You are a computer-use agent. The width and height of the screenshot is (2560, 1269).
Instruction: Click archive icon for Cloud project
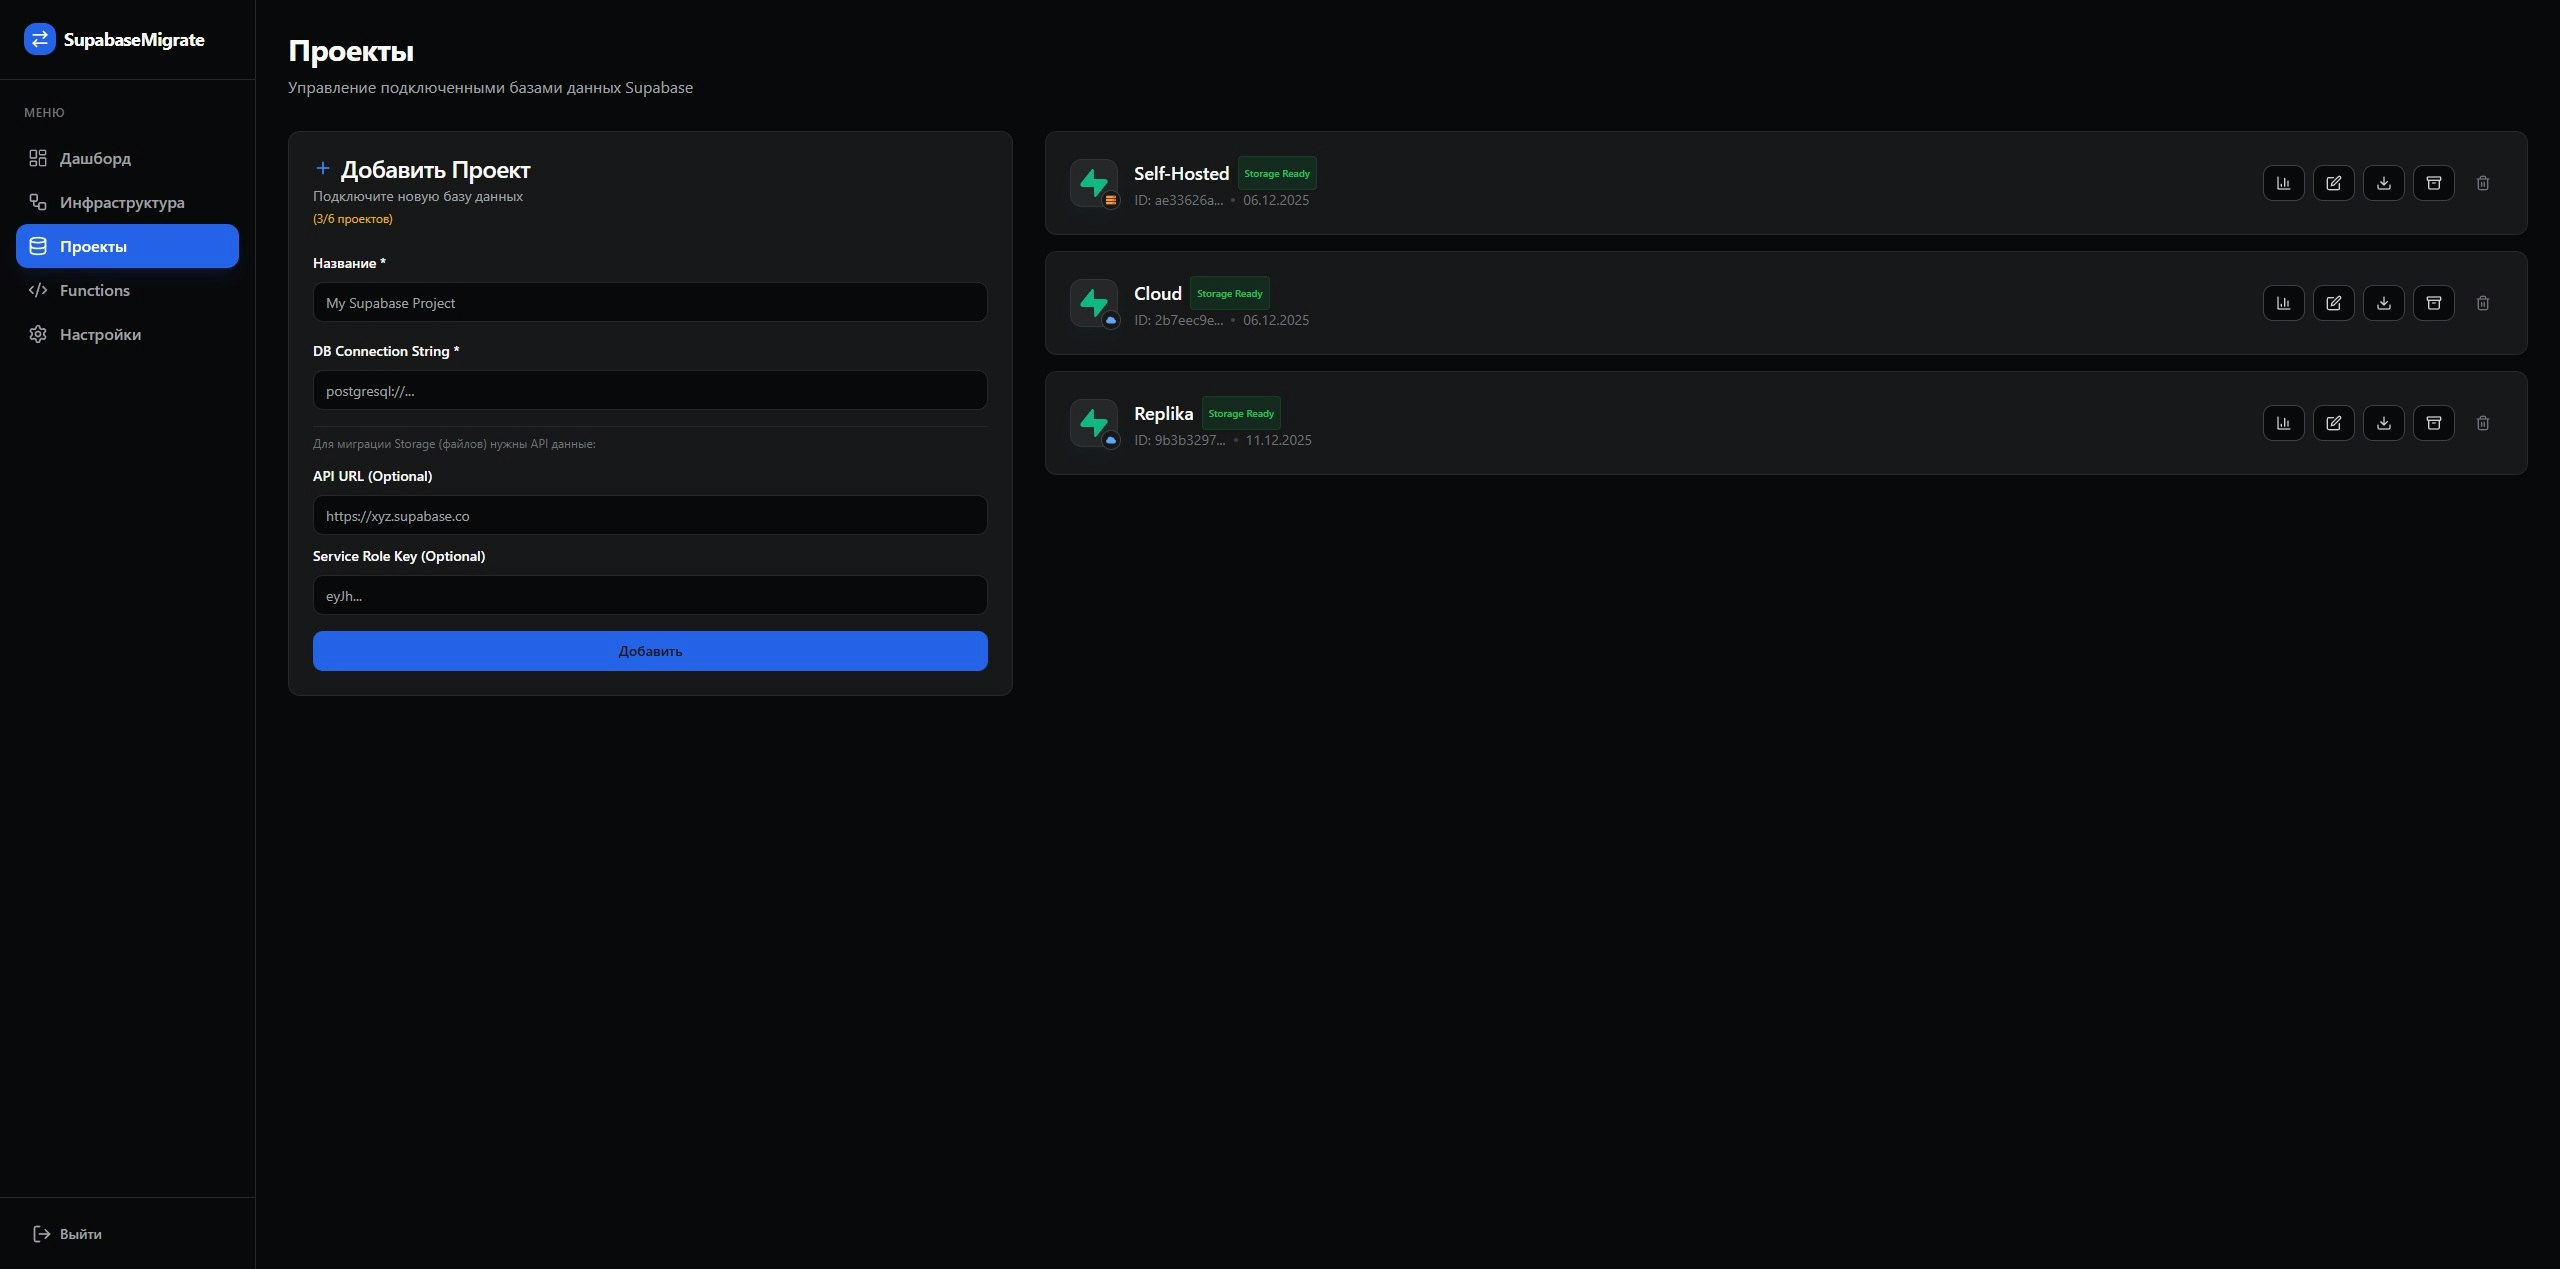[2433, 303]
